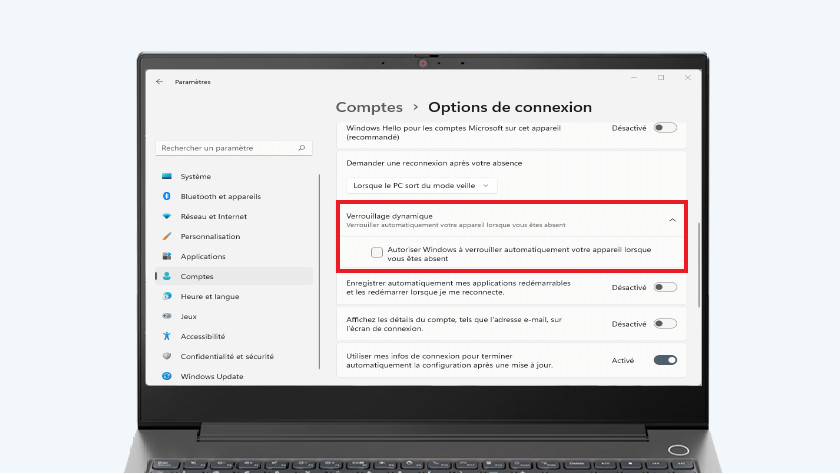Go to Personnalisation settings
The height and width of the screenshot is (474, 840).
[210, 236]
